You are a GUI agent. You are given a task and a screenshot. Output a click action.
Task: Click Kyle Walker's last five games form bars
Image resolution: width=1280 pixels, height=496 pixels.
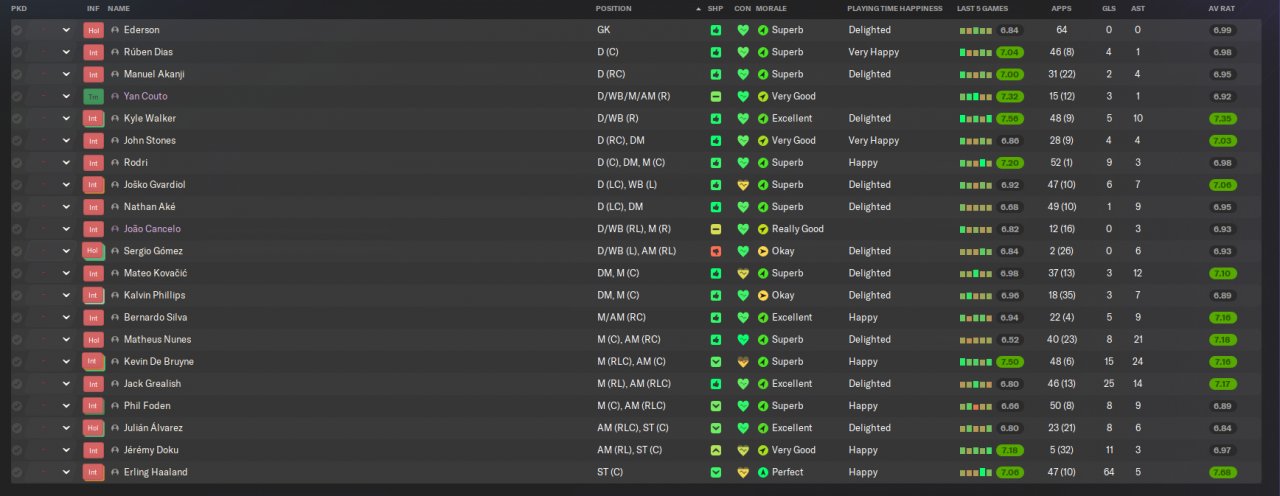pos(975,118)
